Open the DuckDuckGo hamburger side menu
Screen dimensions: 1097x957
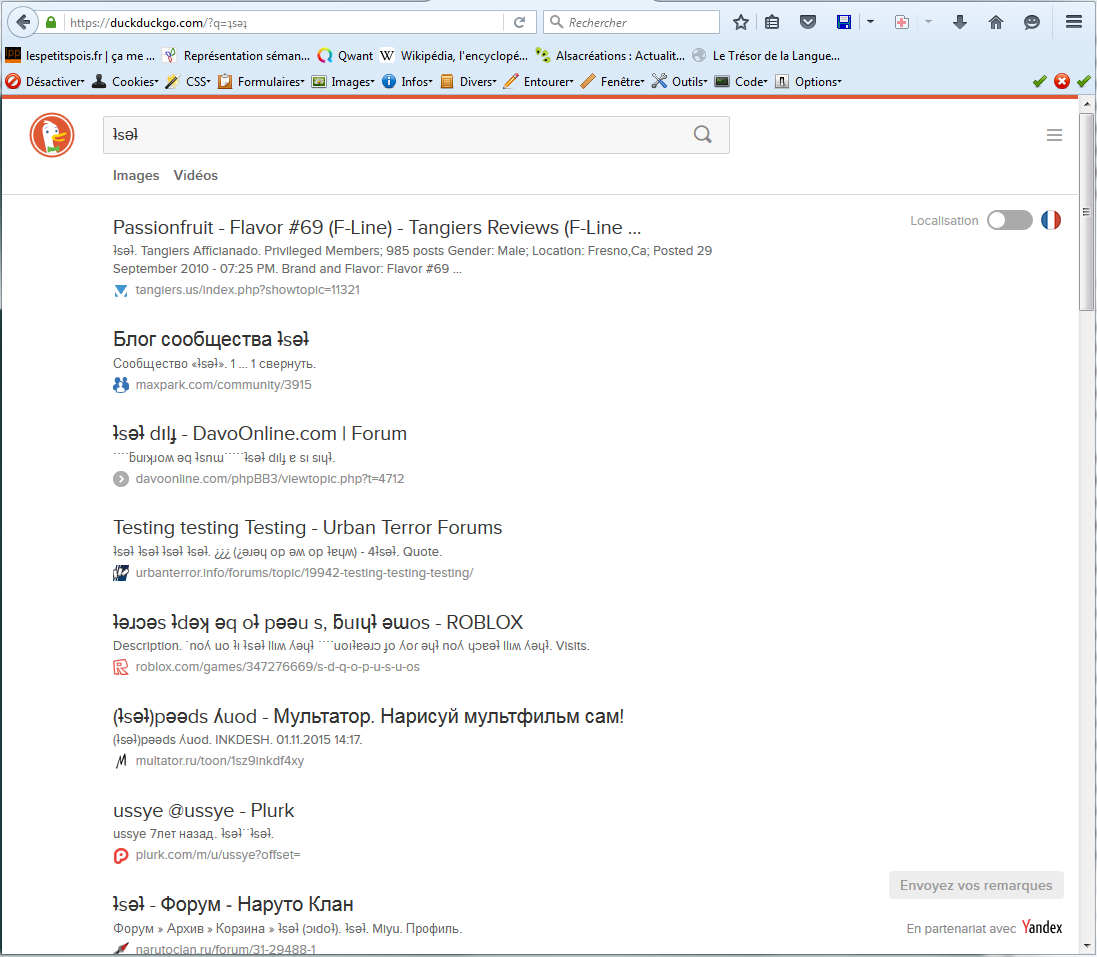(x=1054, y=136)
